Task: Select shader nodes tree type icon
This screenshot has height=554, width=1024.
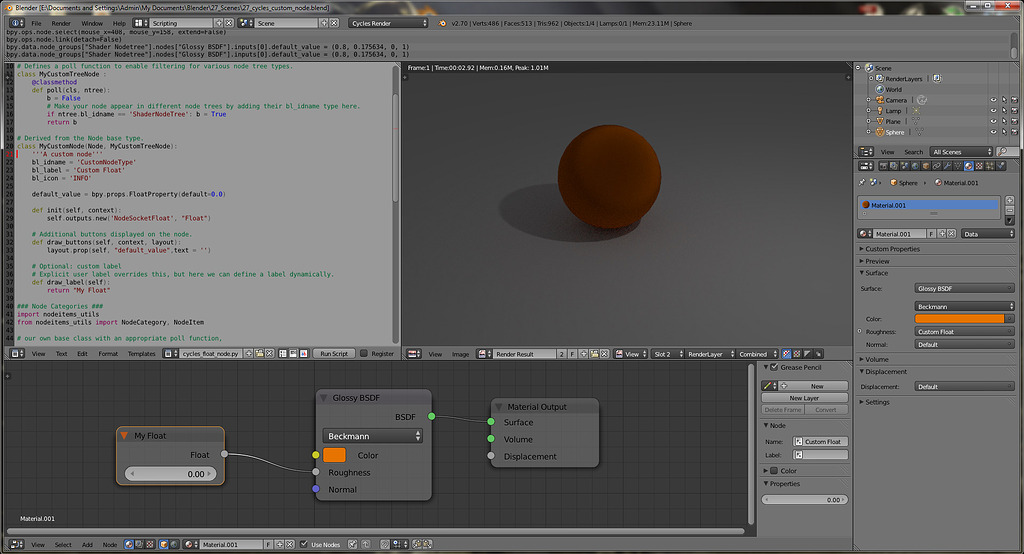Action: [x=129, y=544]
